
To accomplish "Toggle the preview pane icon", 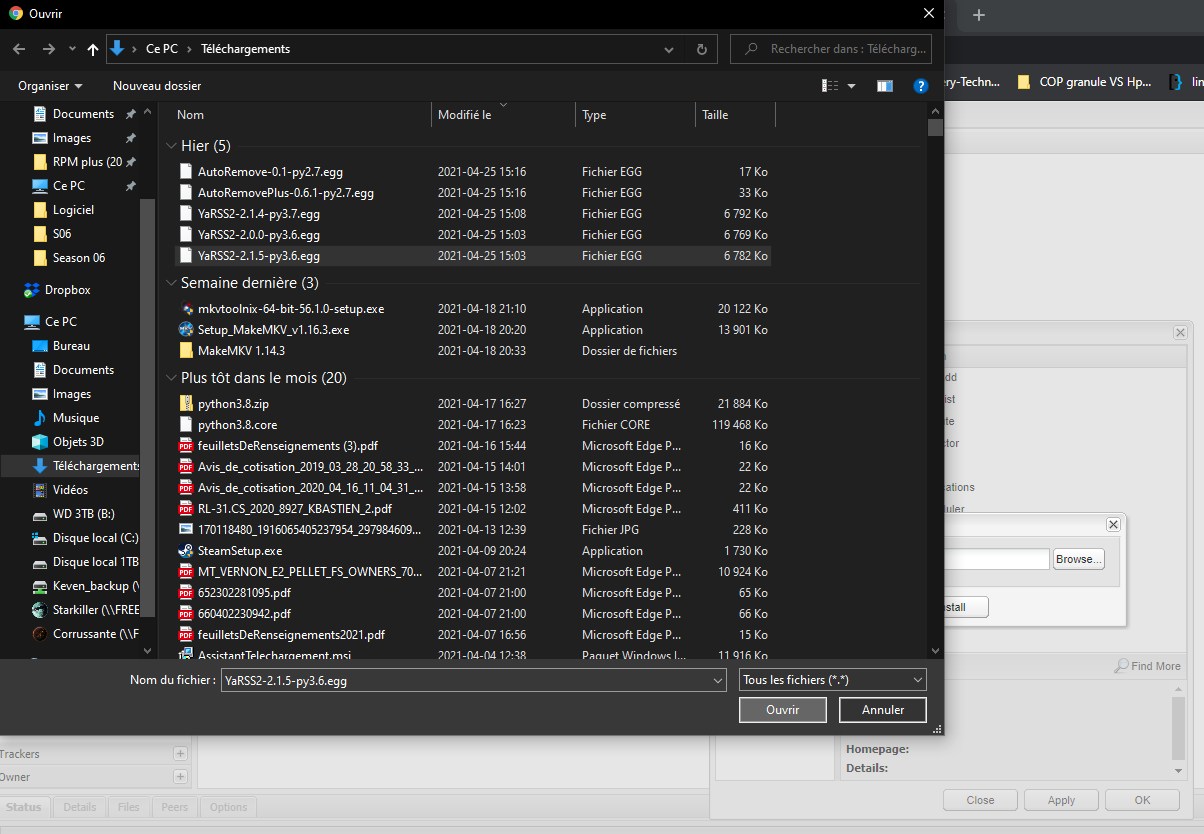I will [885, 86].
